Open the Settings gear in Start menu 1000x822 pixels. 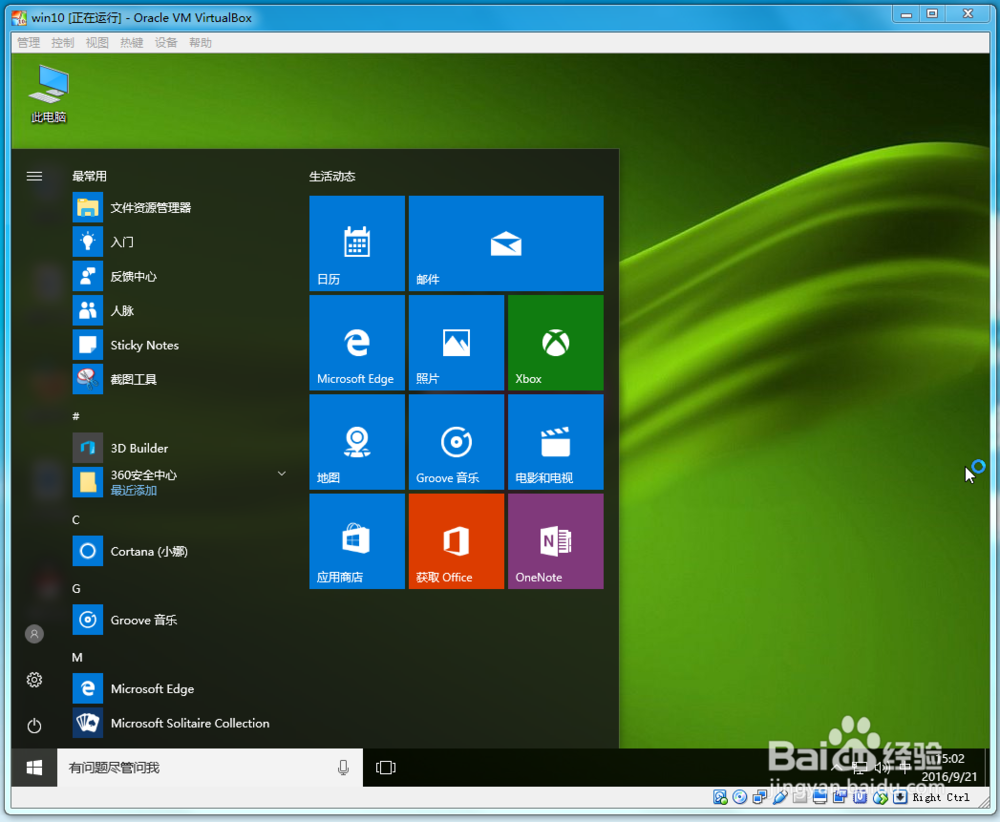pyautogui.click(x=34, y=680)
